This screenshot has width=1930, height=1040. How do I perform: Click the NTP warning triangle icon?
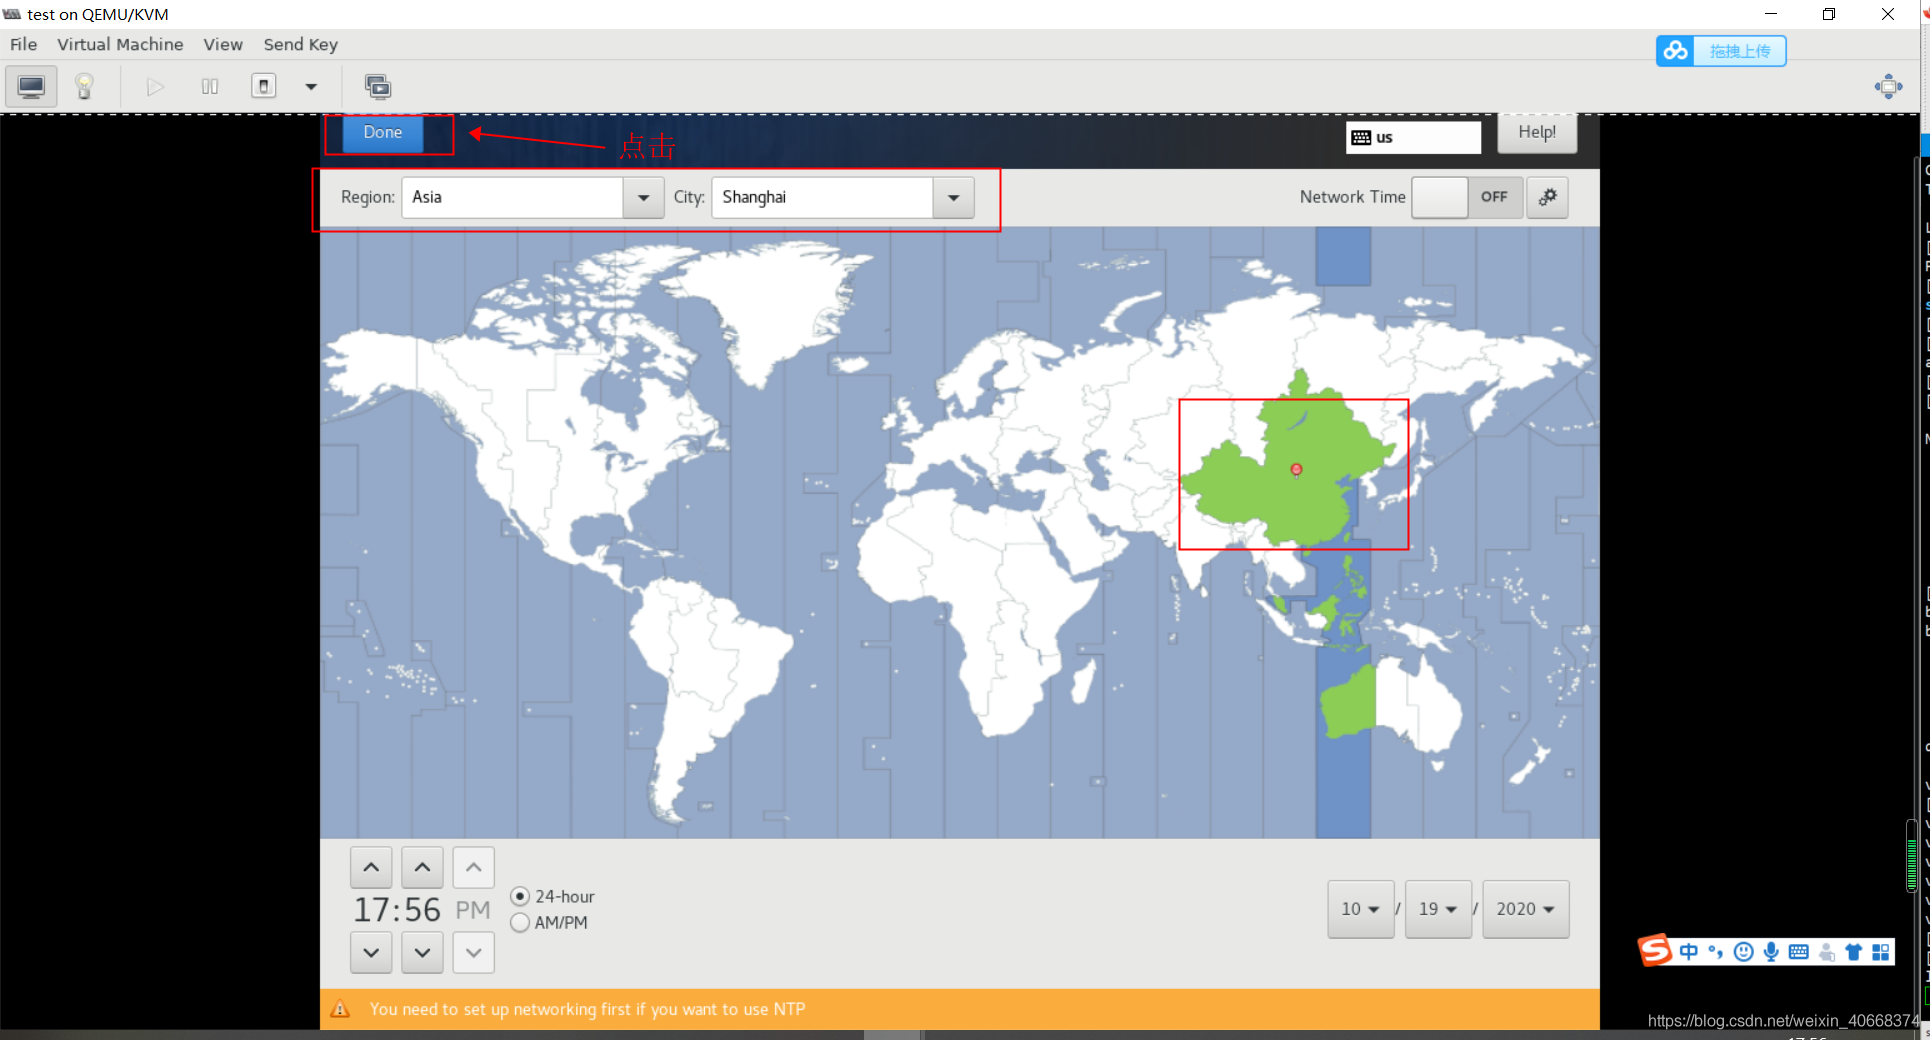click(340, 1009)
